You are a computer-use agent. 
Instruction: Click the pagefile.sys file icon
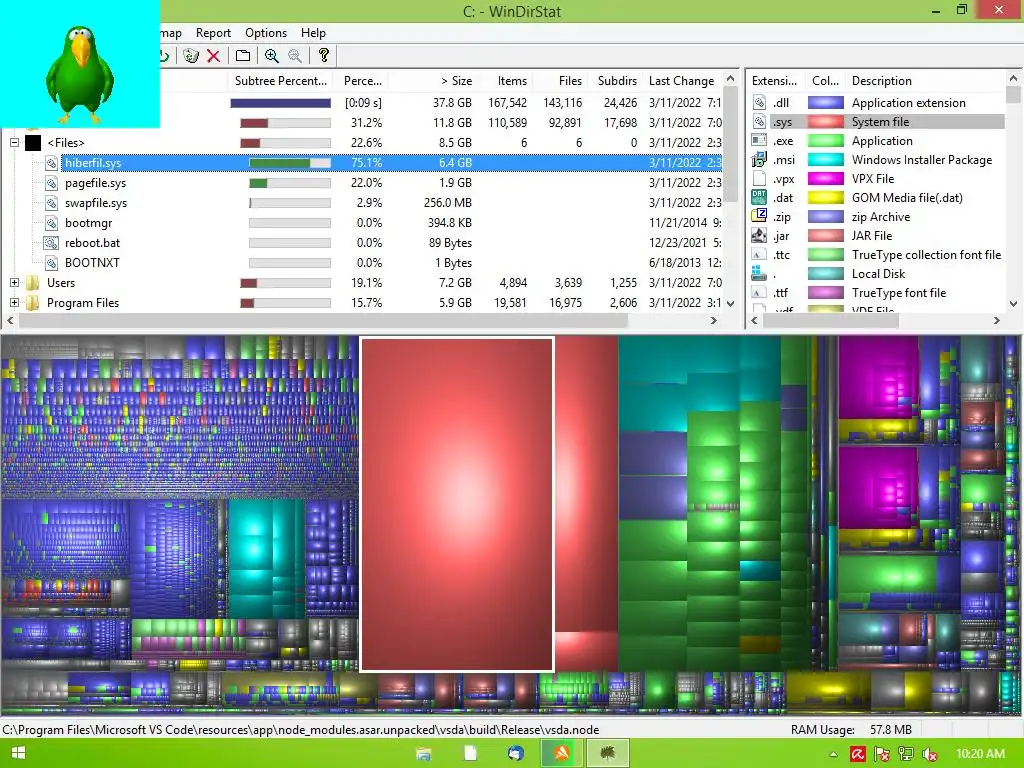coord(52,184)
